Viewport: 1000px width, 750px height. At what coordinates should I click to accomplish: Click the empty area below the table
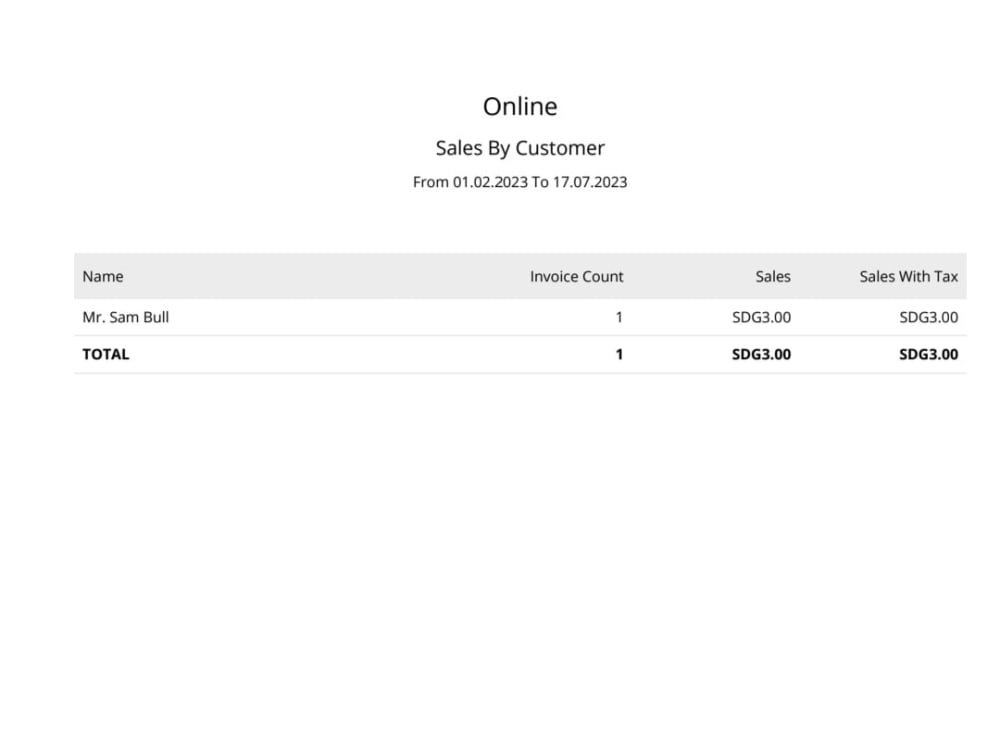pos(520,548)
